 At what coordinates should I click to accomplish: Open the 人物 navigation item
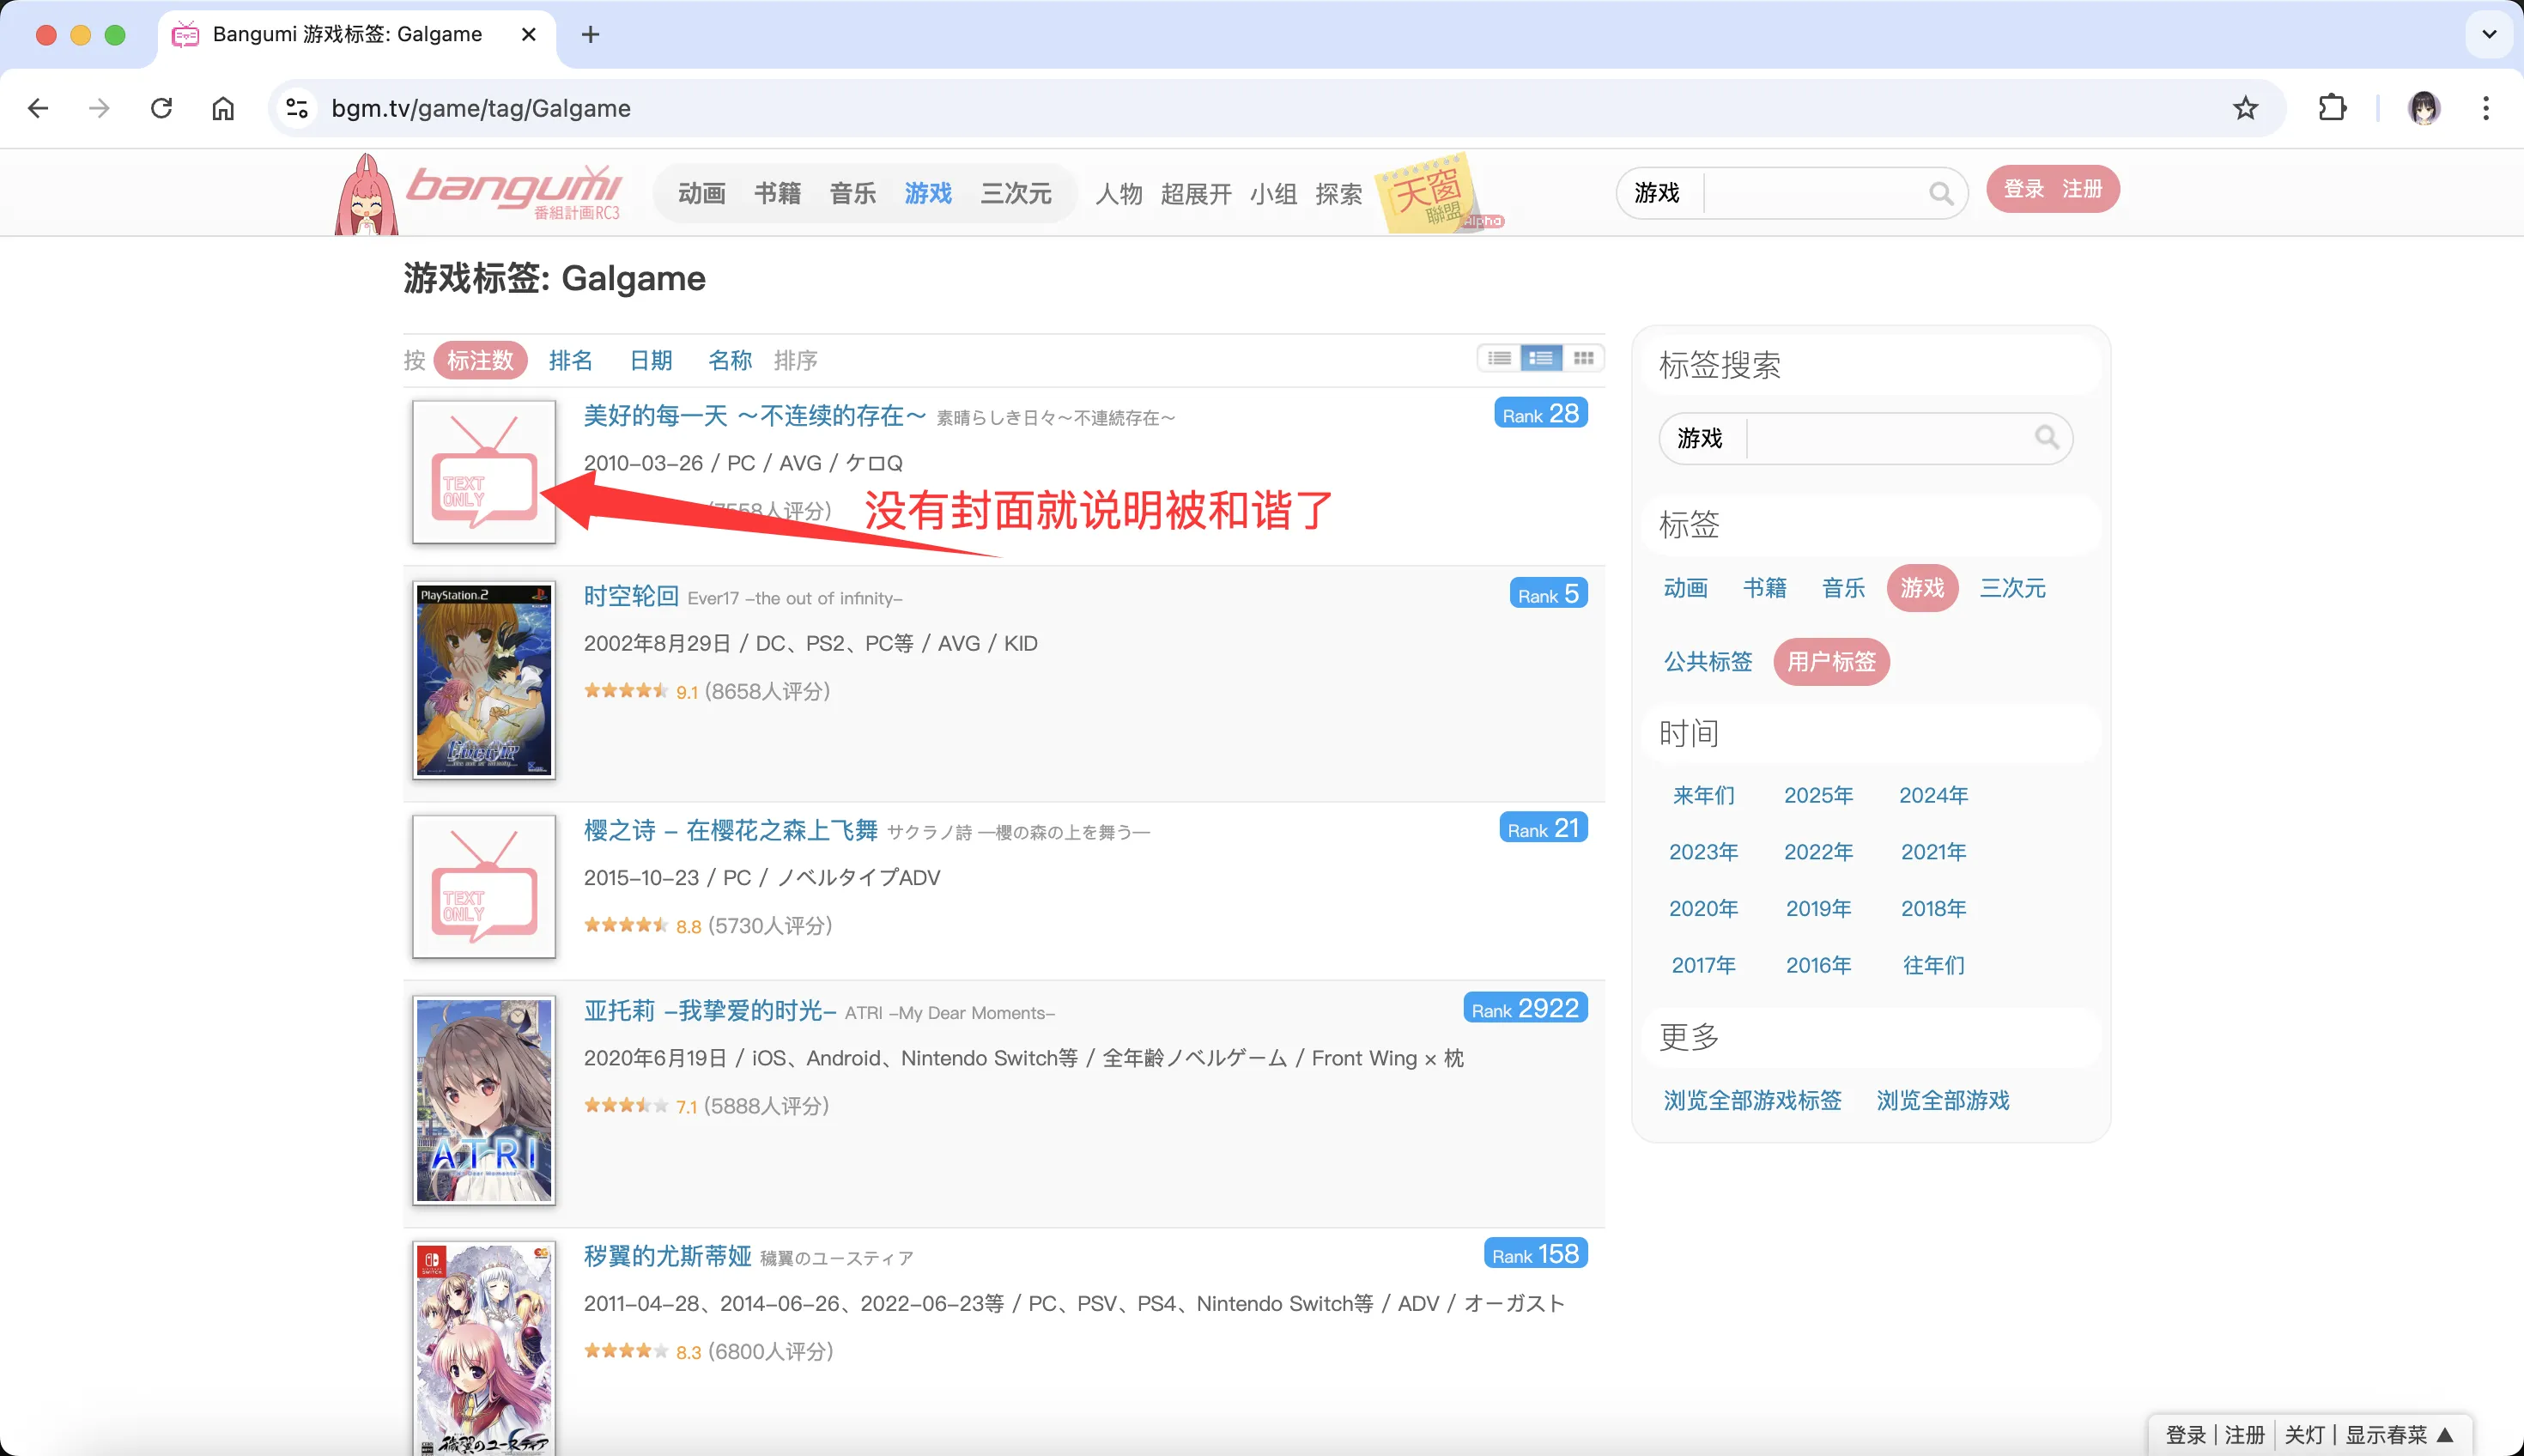click(1119, 193)
